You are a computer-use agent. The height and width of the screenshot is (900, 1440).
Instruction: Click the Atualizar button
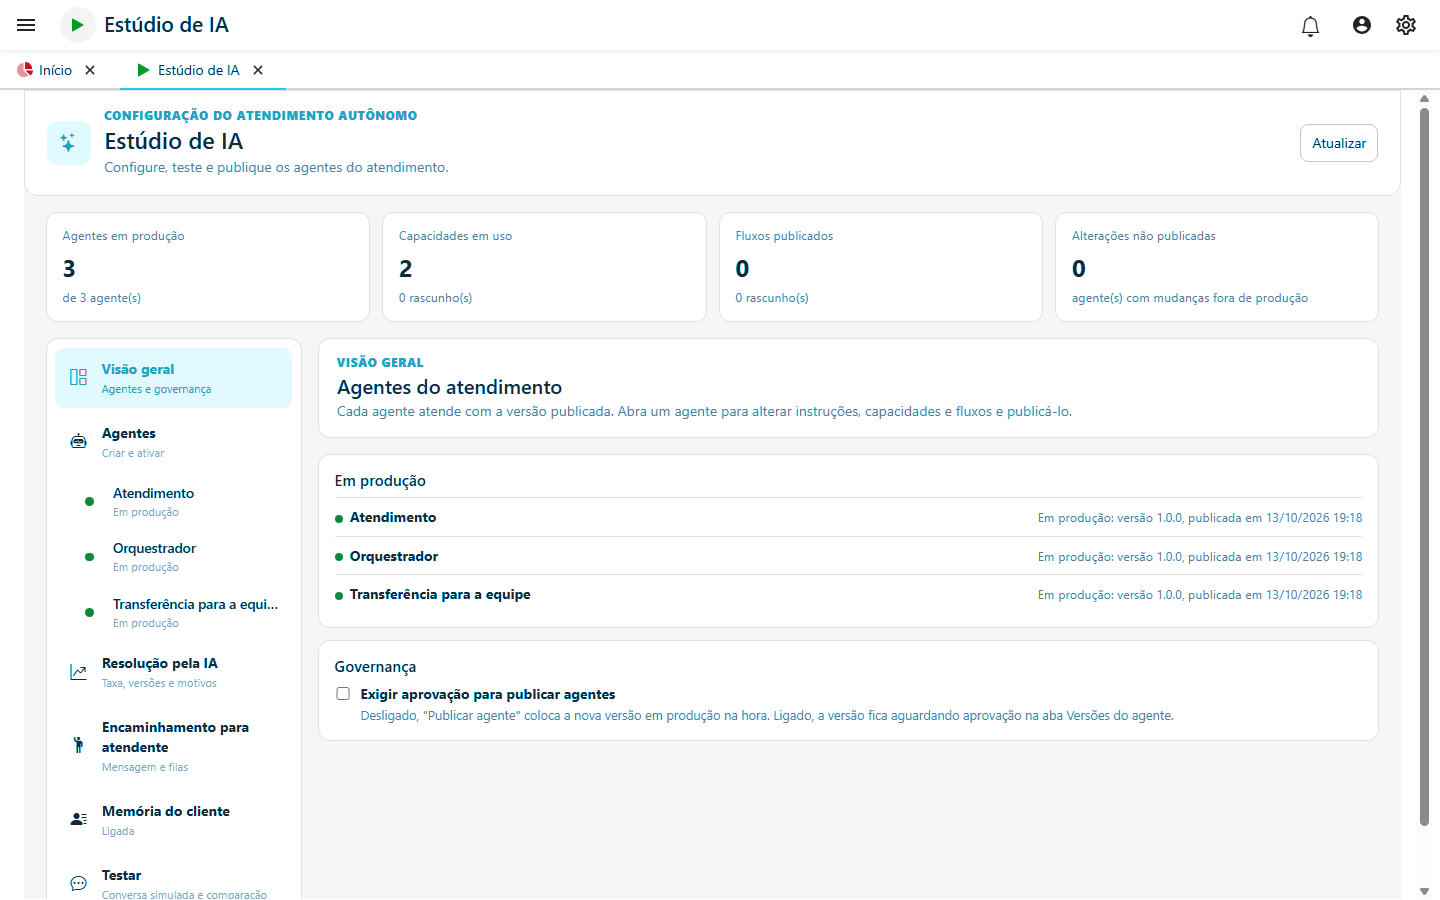[1338, 143]
